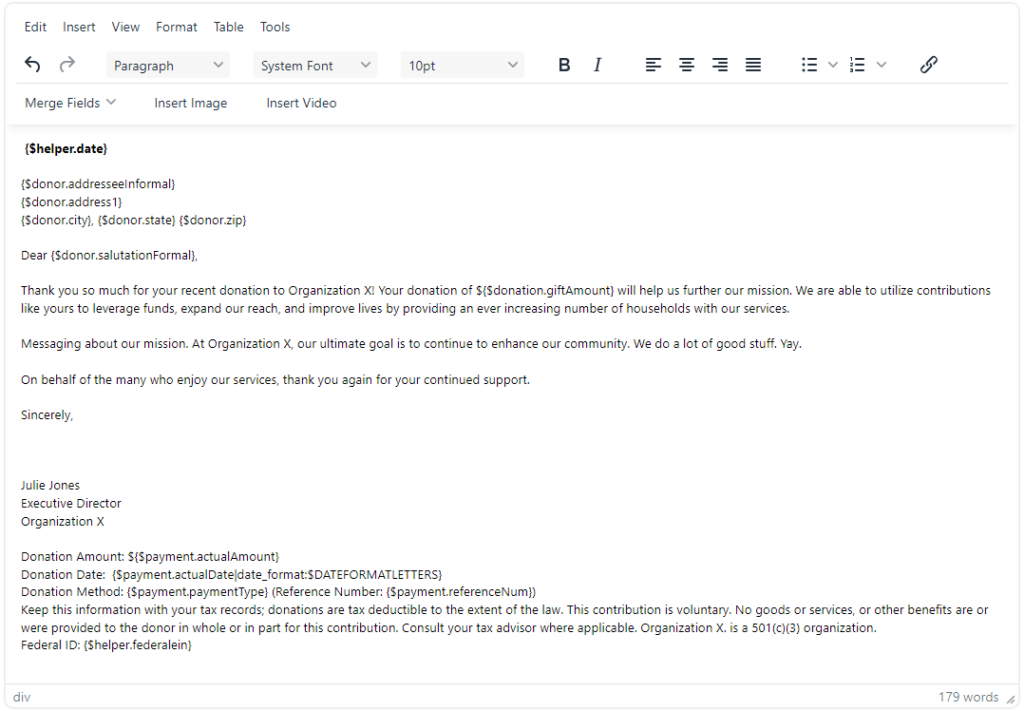Open the Paragraph style dropdown
The height and width of the screenshot is (711, 1024).
[168, 66]
